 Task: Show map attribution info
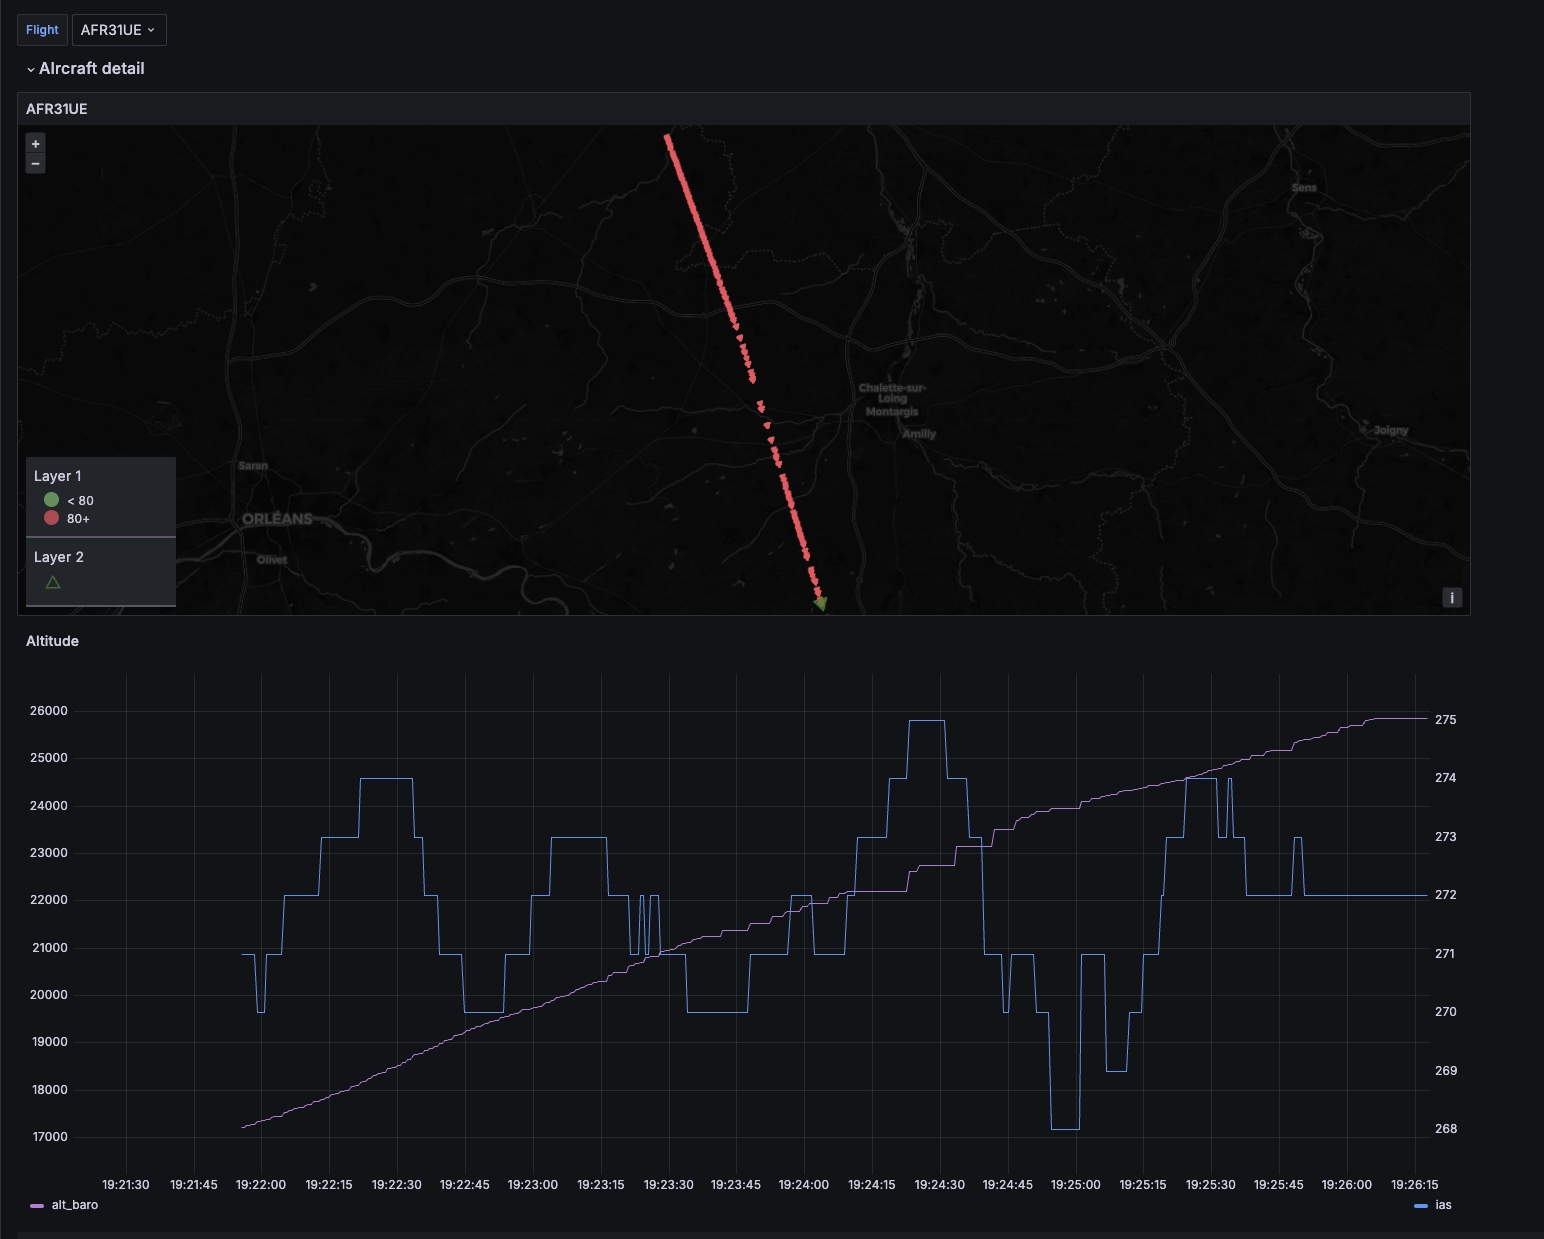(1452, 598)
